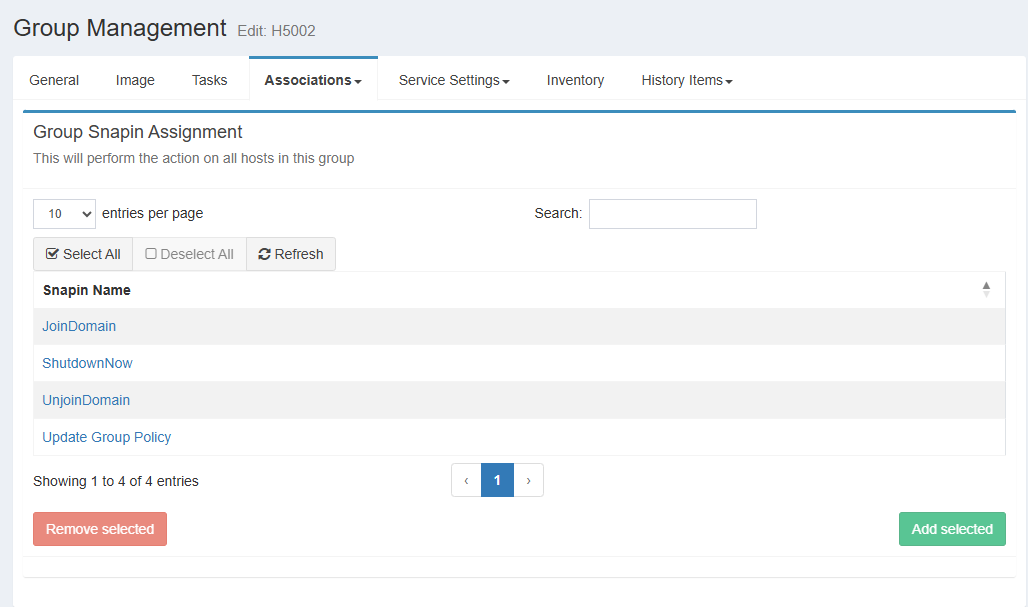Open the Associations dropdown menu
The image size is (1028, 607).
(313, 80)
